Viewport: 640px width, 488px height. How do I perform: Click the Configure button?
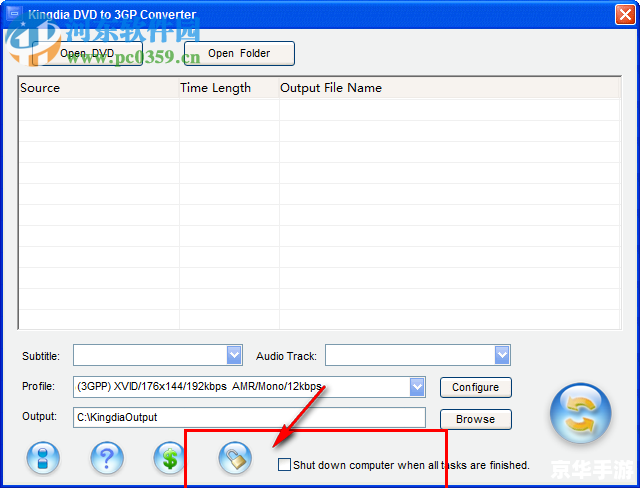(x=476, y=387)
